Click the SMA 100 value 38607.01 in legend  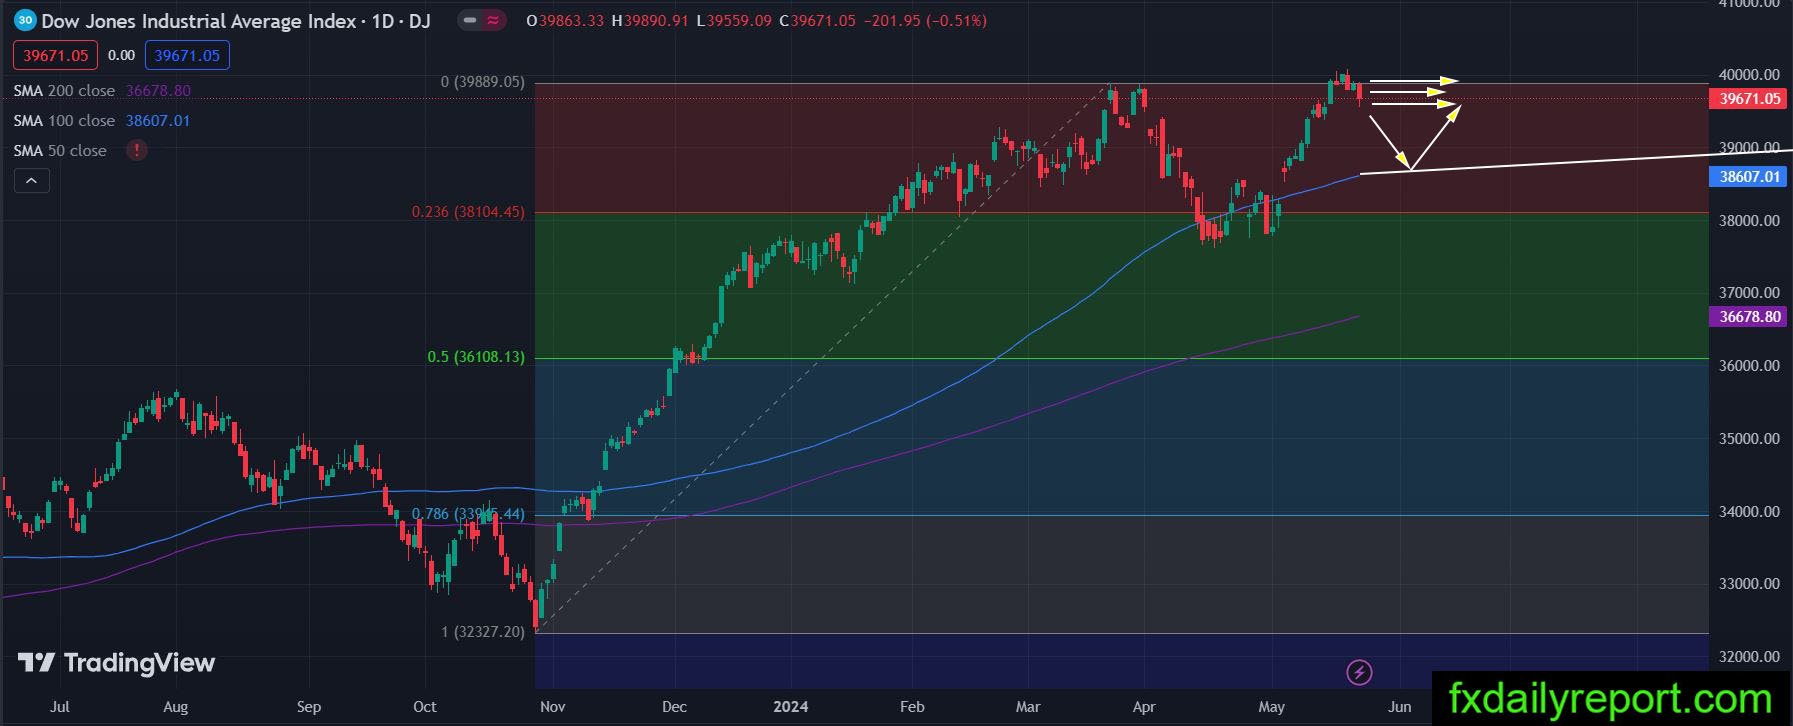(158, 120)
